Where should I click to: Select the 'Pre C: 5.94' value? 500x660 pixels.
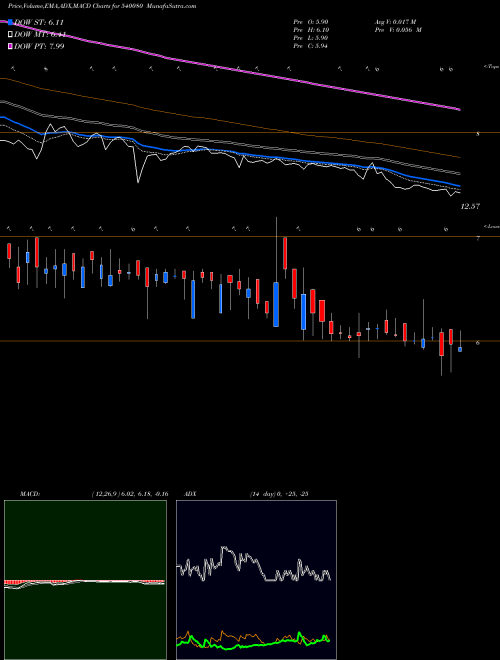click(x=311, y=46)
